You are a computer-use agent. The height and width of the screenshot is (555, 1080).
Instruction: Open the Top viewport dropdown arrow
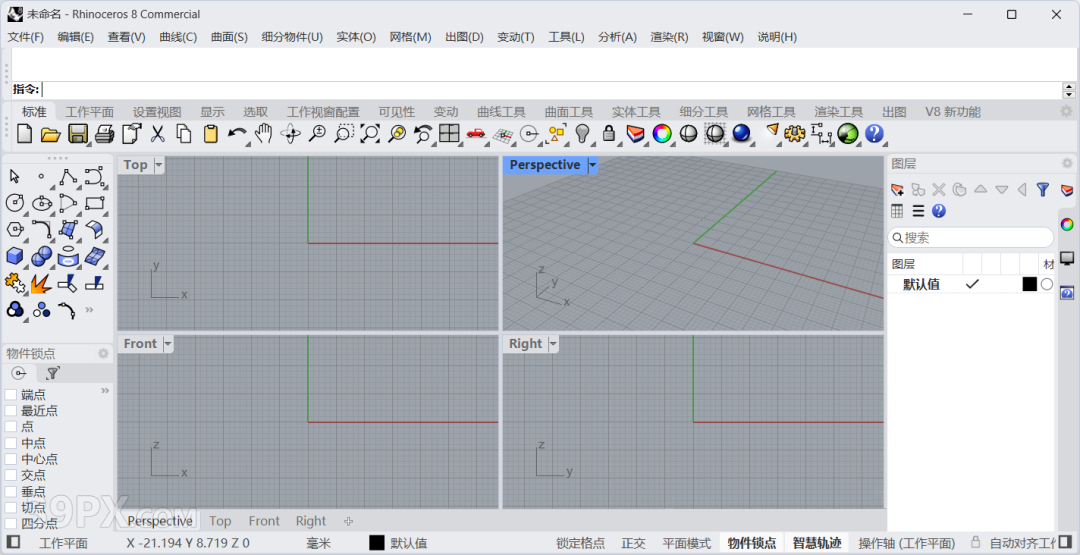point(158,165)
